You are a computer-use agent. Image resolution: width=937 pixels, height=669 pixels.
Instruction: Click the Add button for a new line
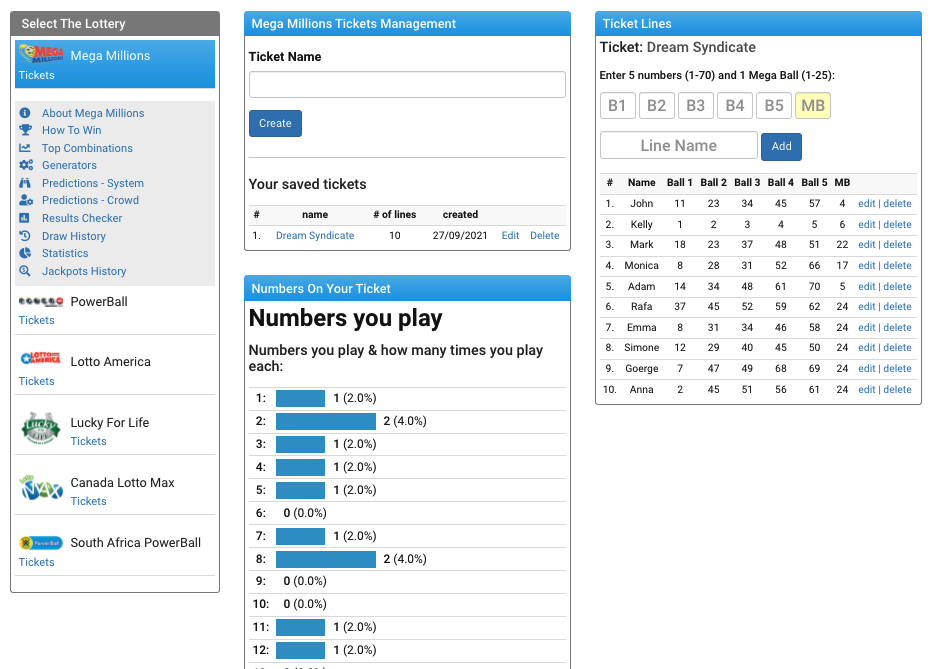pos(781,146)
